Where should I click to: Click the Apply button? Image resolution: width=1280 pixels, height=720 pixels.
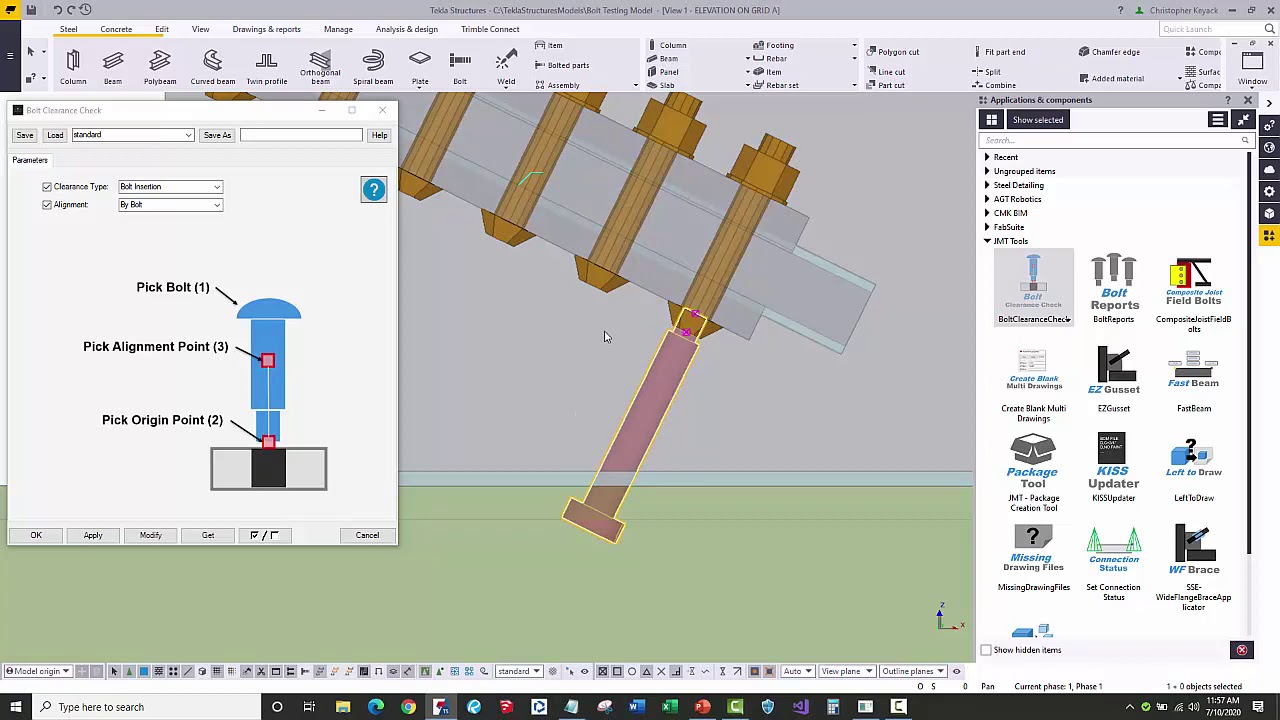[x=93, y=535]
